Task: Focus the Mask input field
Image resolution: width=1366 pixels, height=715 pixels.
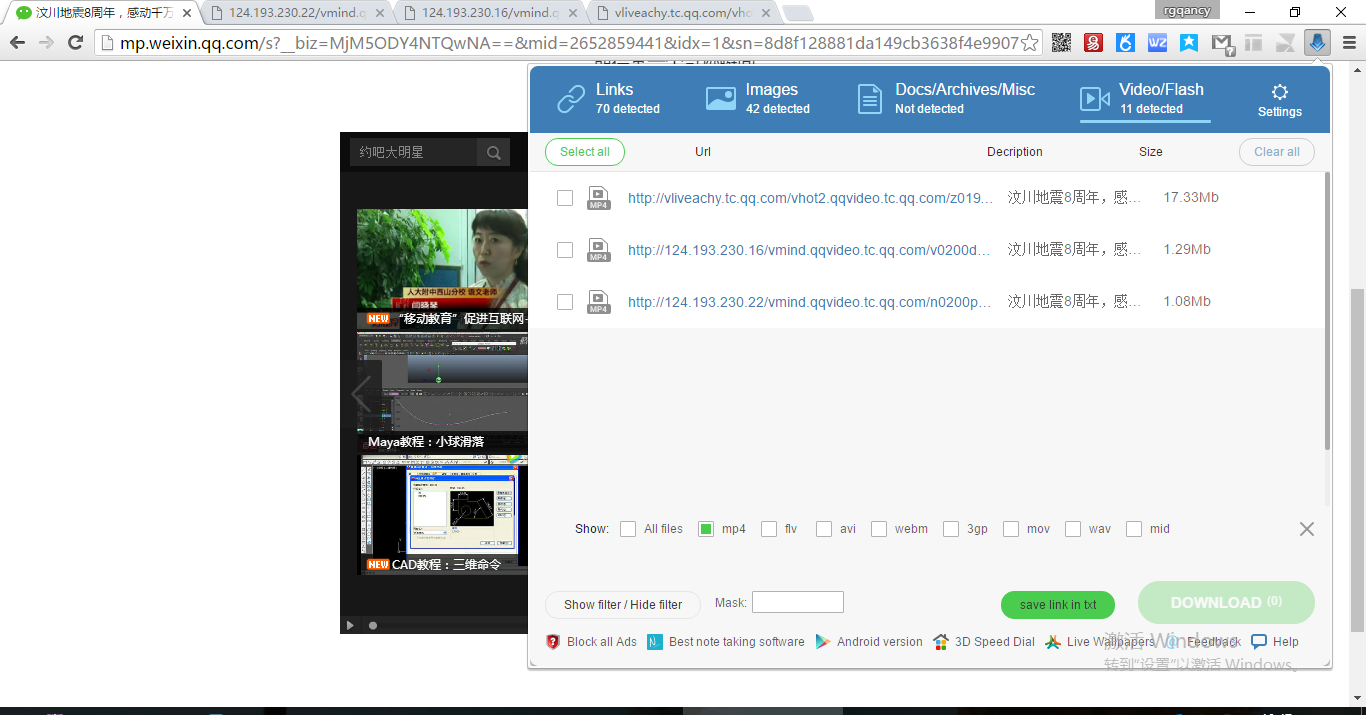Action: click(x=798, y=602)
